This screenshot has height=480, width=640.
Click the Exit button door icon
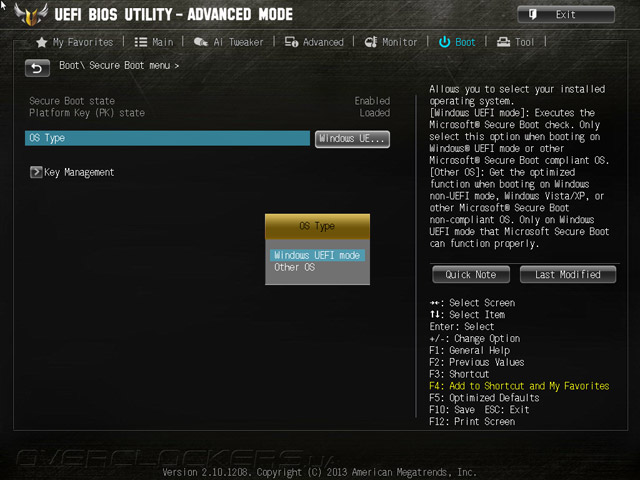532,15
